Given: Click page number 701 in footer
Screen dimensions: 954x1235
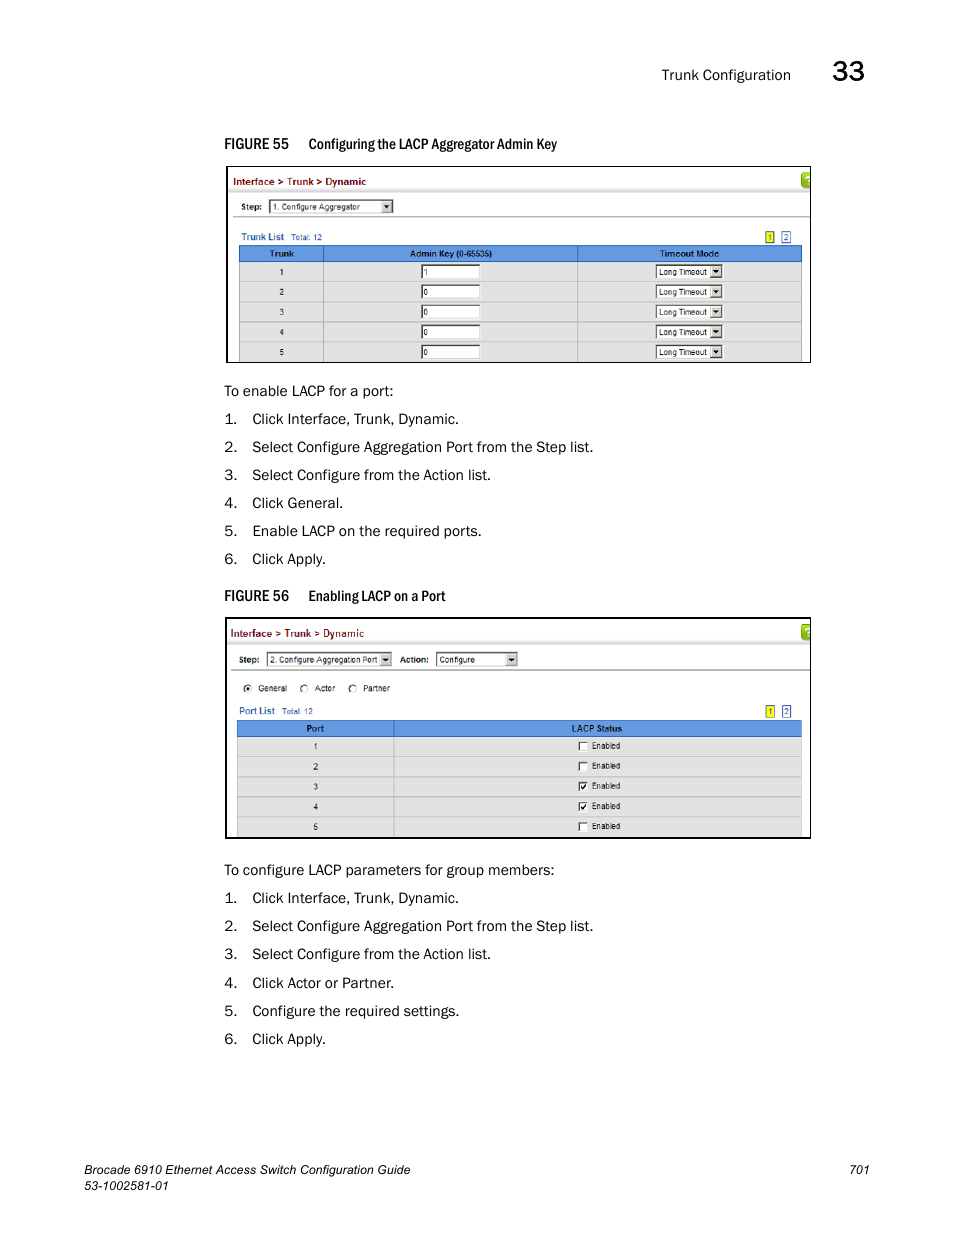Looking at the screenshot, I should 860,1170.
